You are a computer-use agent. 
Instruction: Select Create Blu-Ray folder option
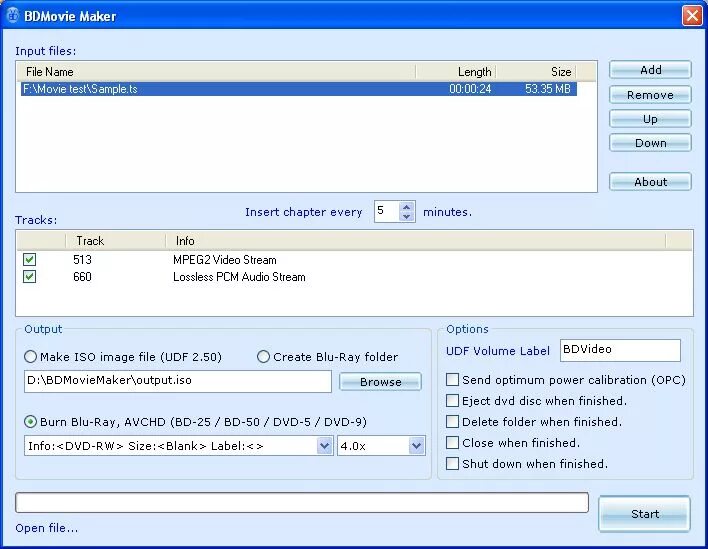[327, 357]
